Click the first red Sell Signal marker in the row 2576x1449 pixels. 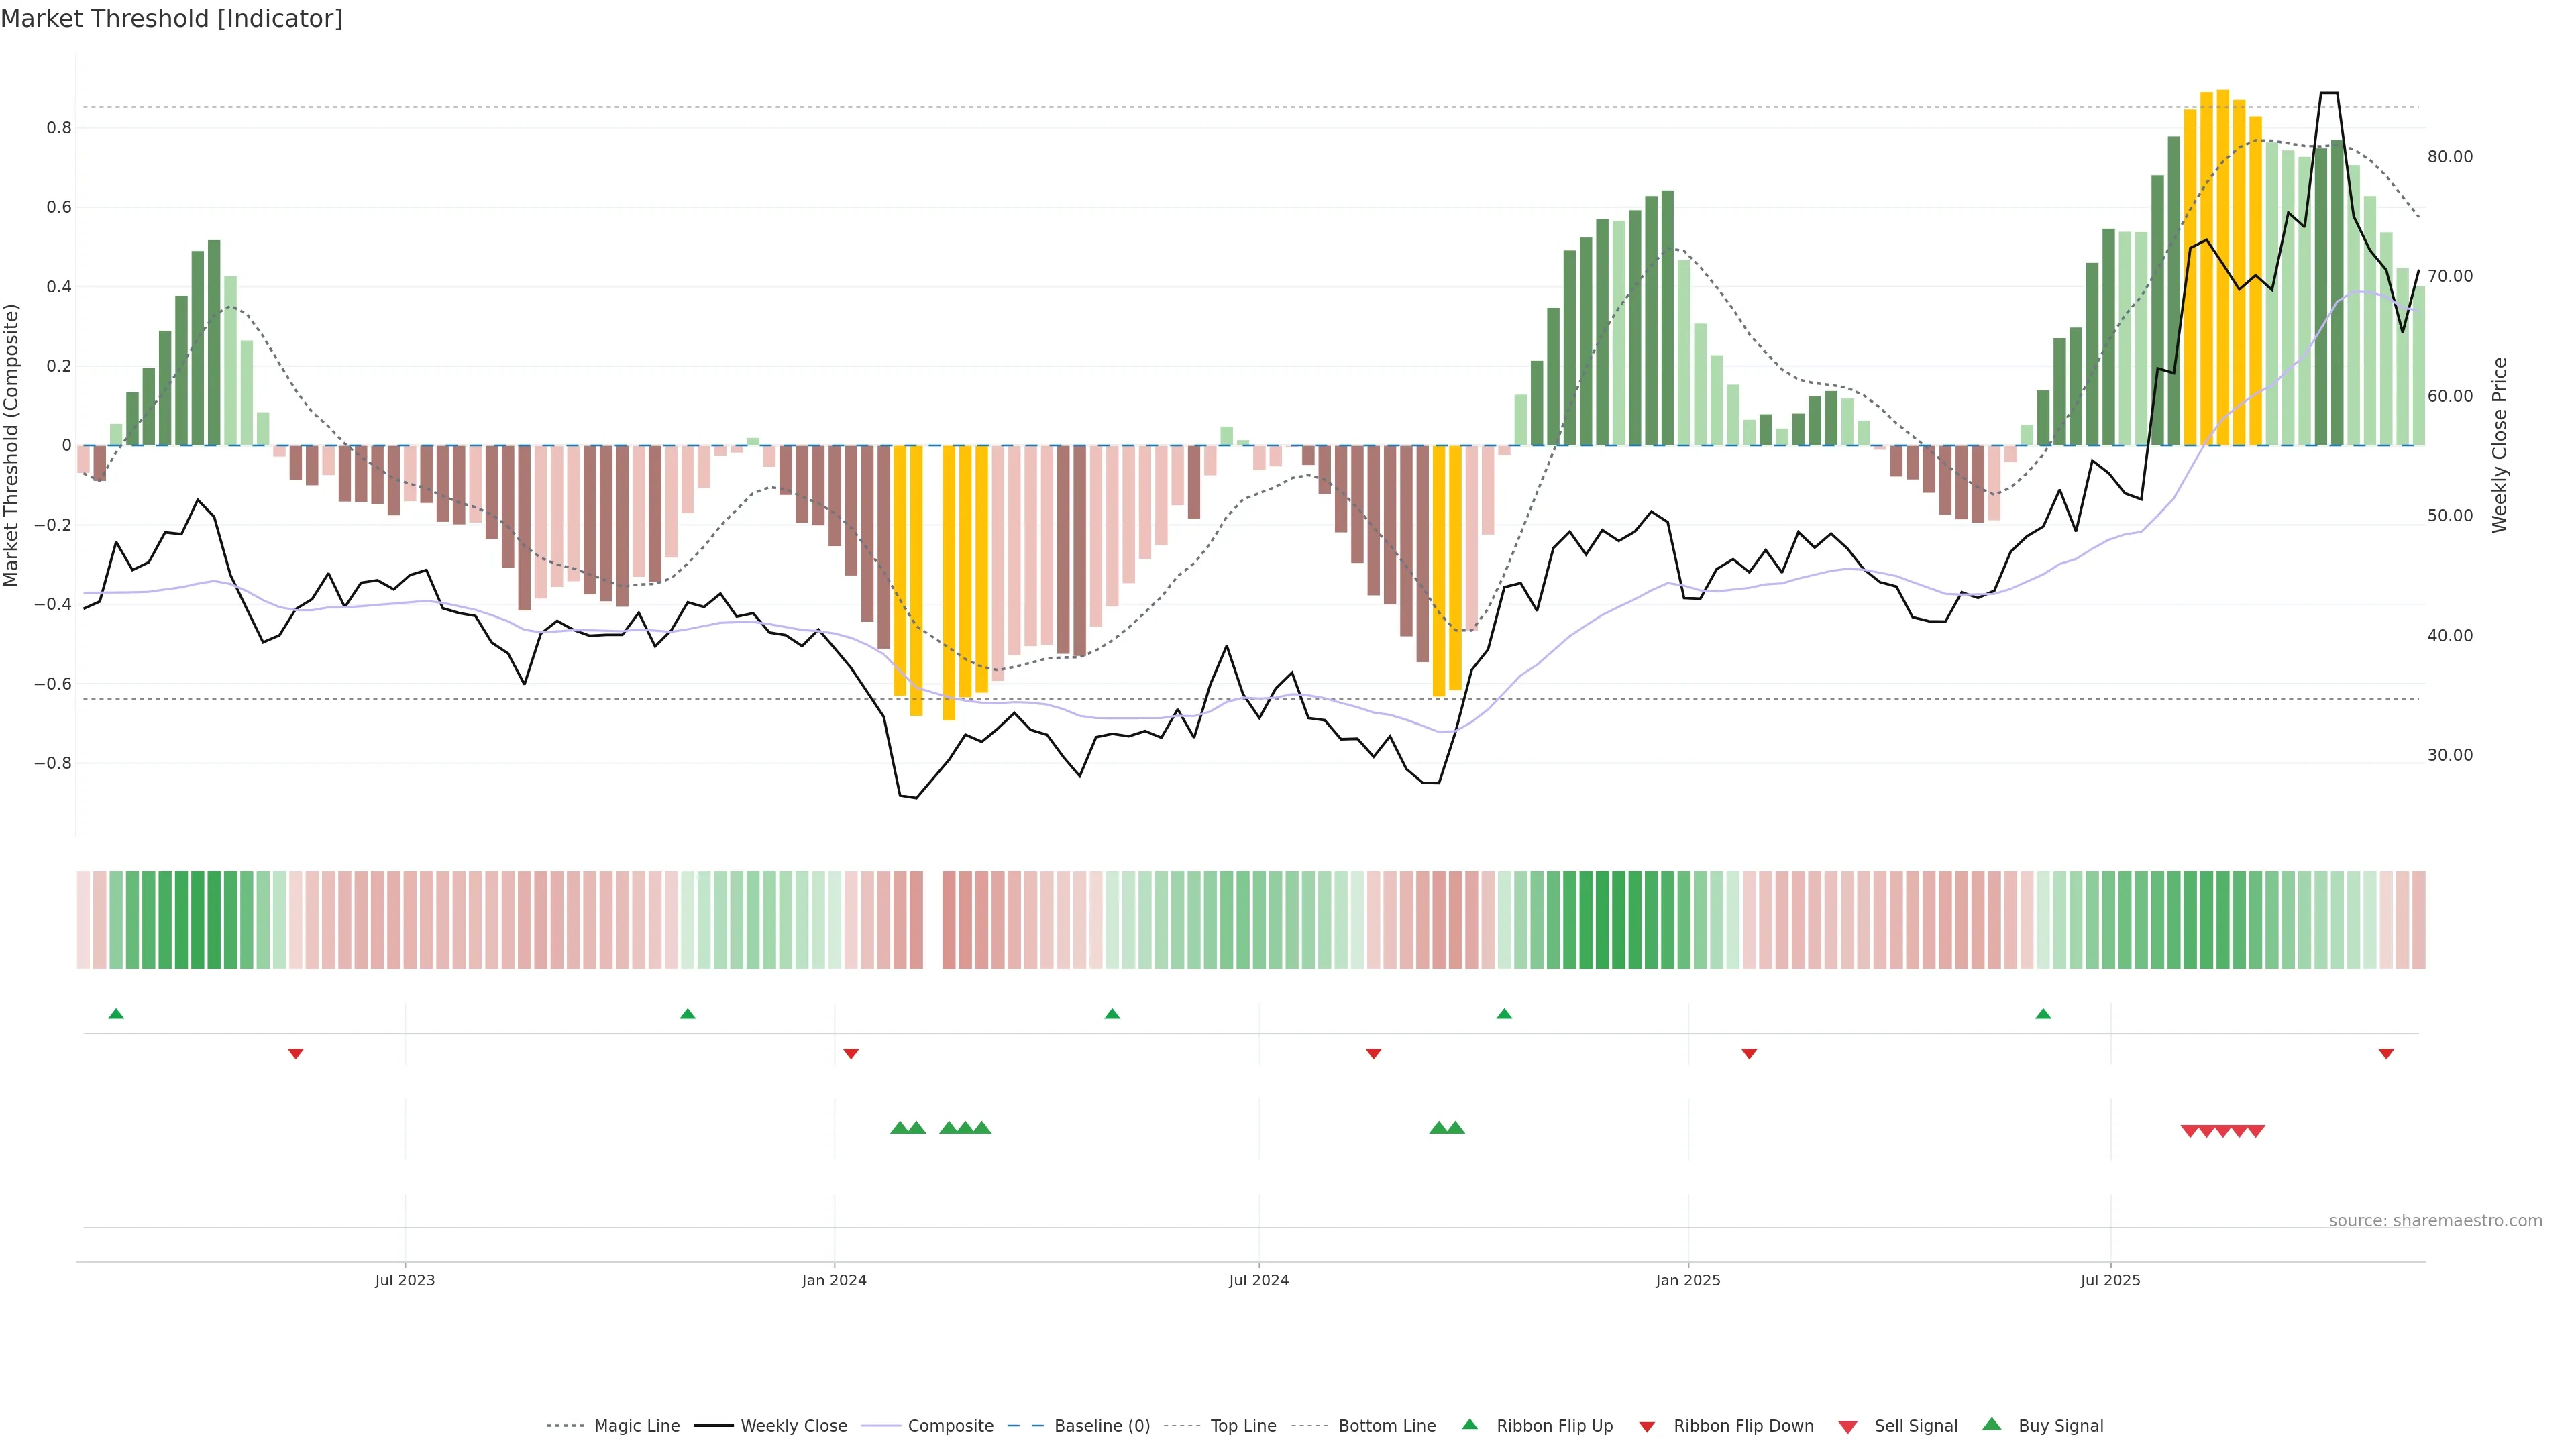pyautogui.click(x=2190, y=1131)
